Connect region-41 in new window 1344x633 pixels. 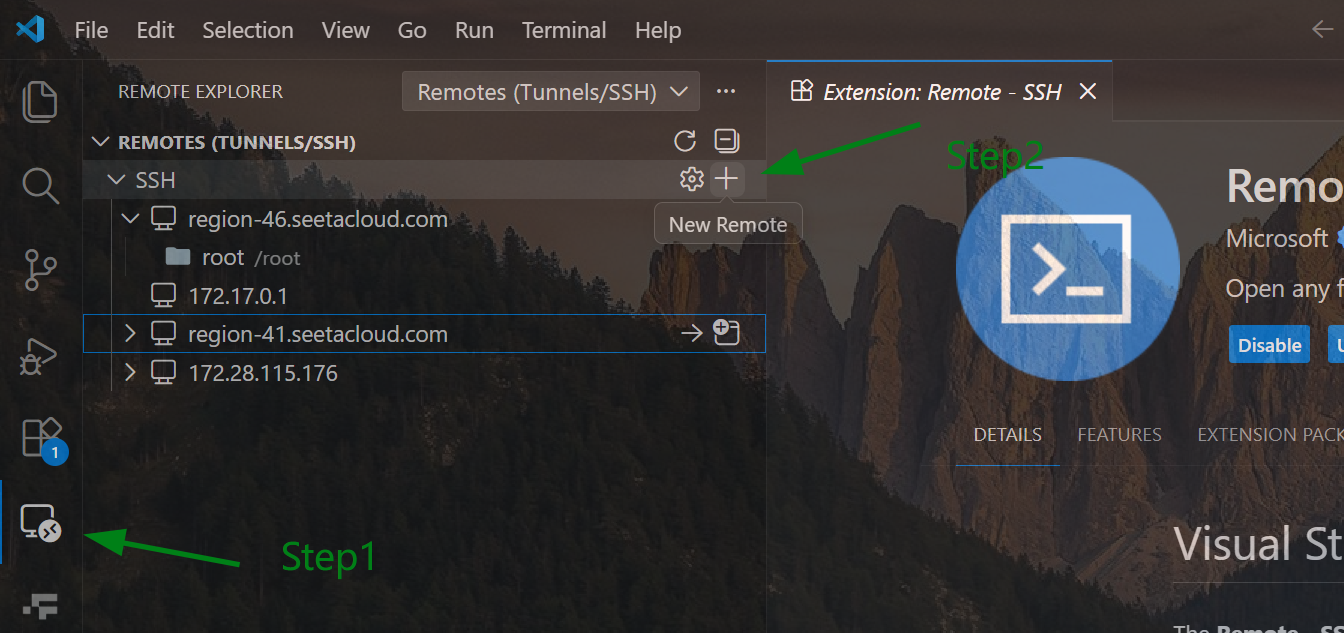[727, 334]
